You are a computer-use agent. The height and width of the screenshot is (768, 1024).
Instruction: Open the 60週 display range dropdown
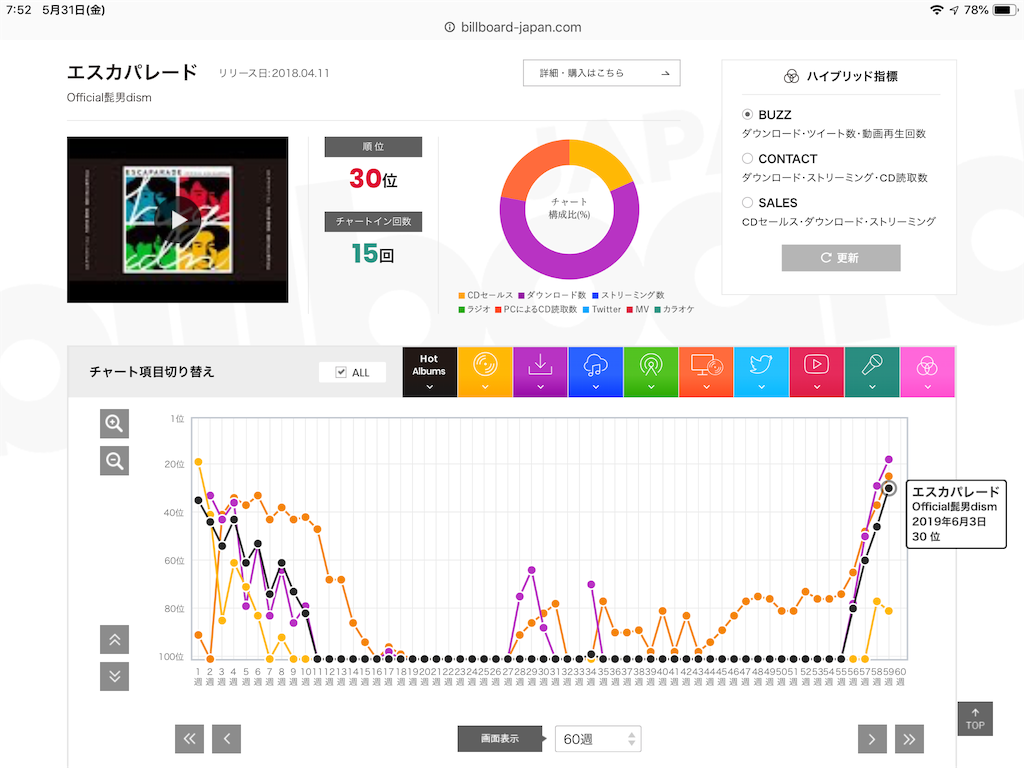tap(598, 739)
